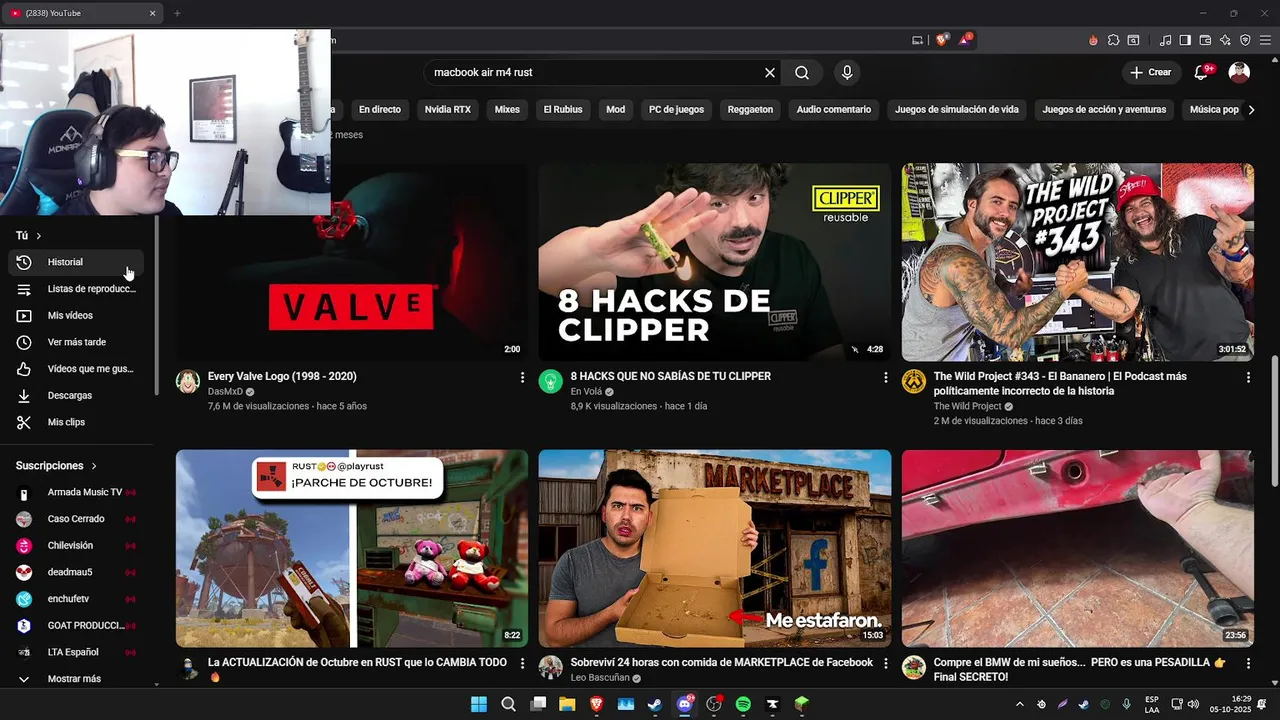The width and height of the screenshot is (1280, 720).
Task: Open the Marketplace food video thumbnail
Action: [714, 548]
